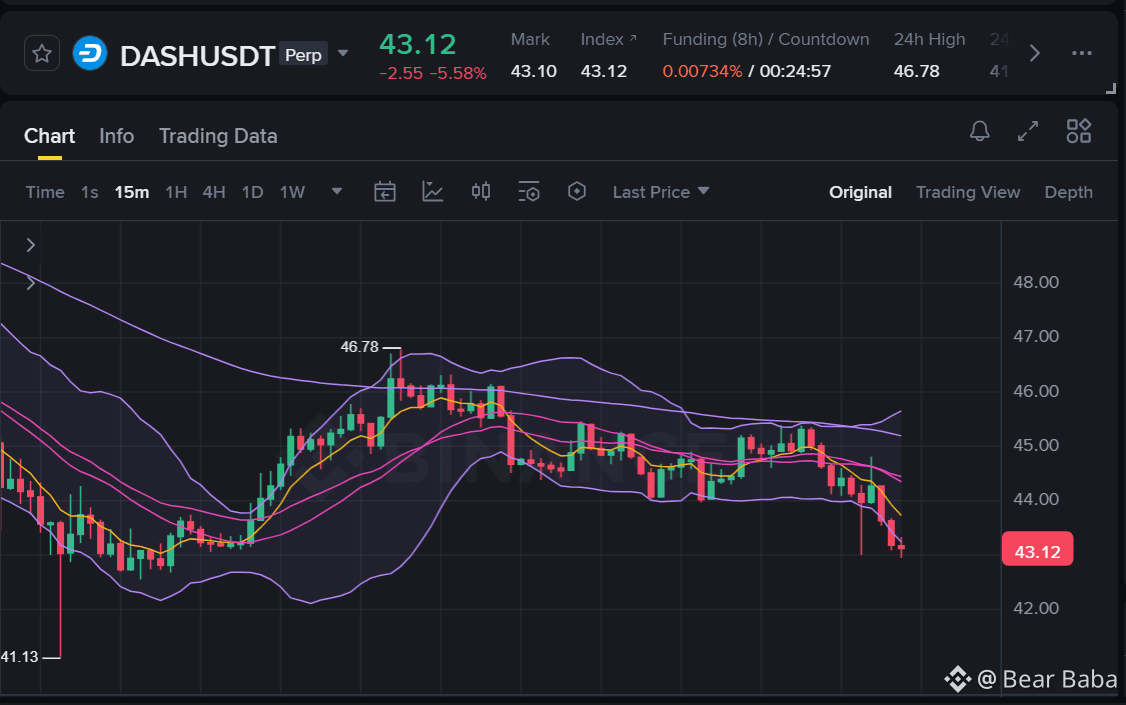This screenshot has width=1126, height=705.
Task: Expand chart to fullscreen
Action: tap(1028, 131)
